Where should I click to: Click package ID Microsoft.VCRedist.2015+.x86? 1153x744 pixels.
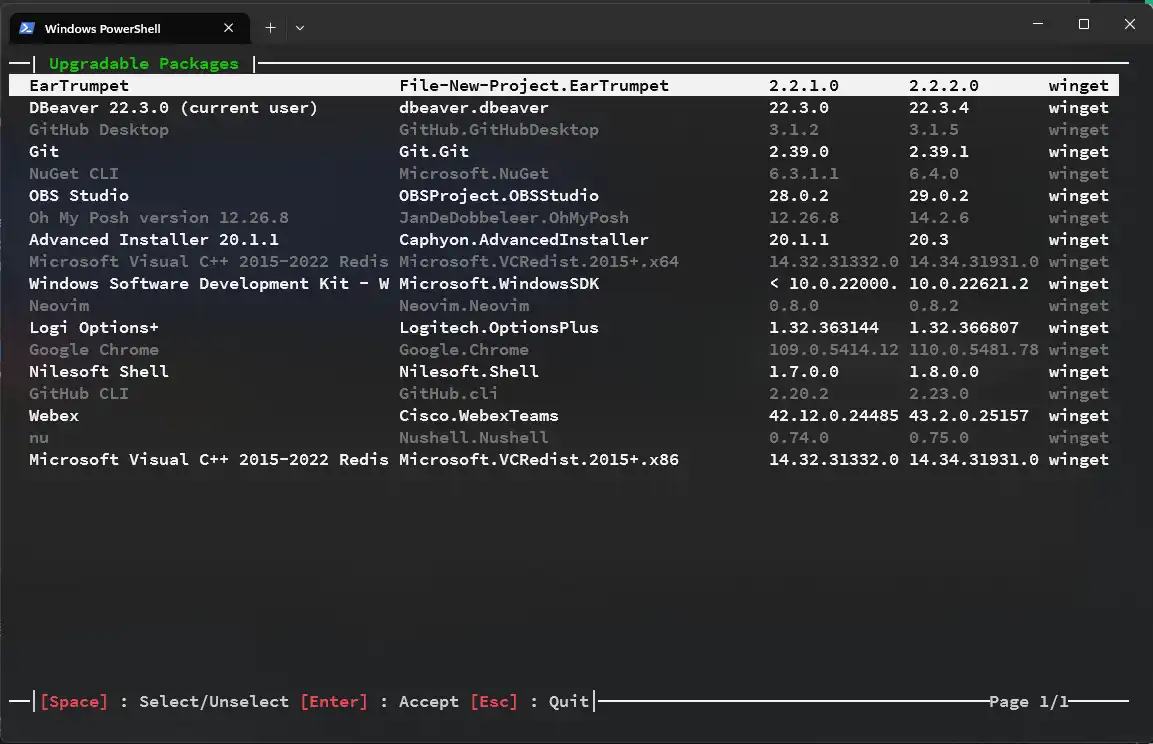(539, 459)
